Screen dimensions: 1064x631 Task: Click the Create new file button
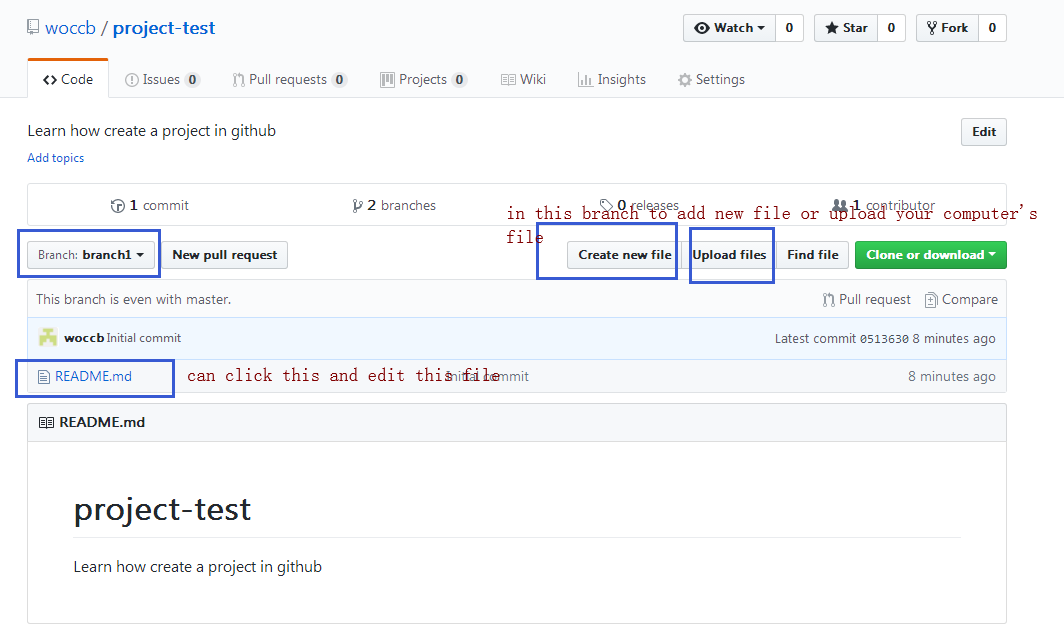pos(624,254)
